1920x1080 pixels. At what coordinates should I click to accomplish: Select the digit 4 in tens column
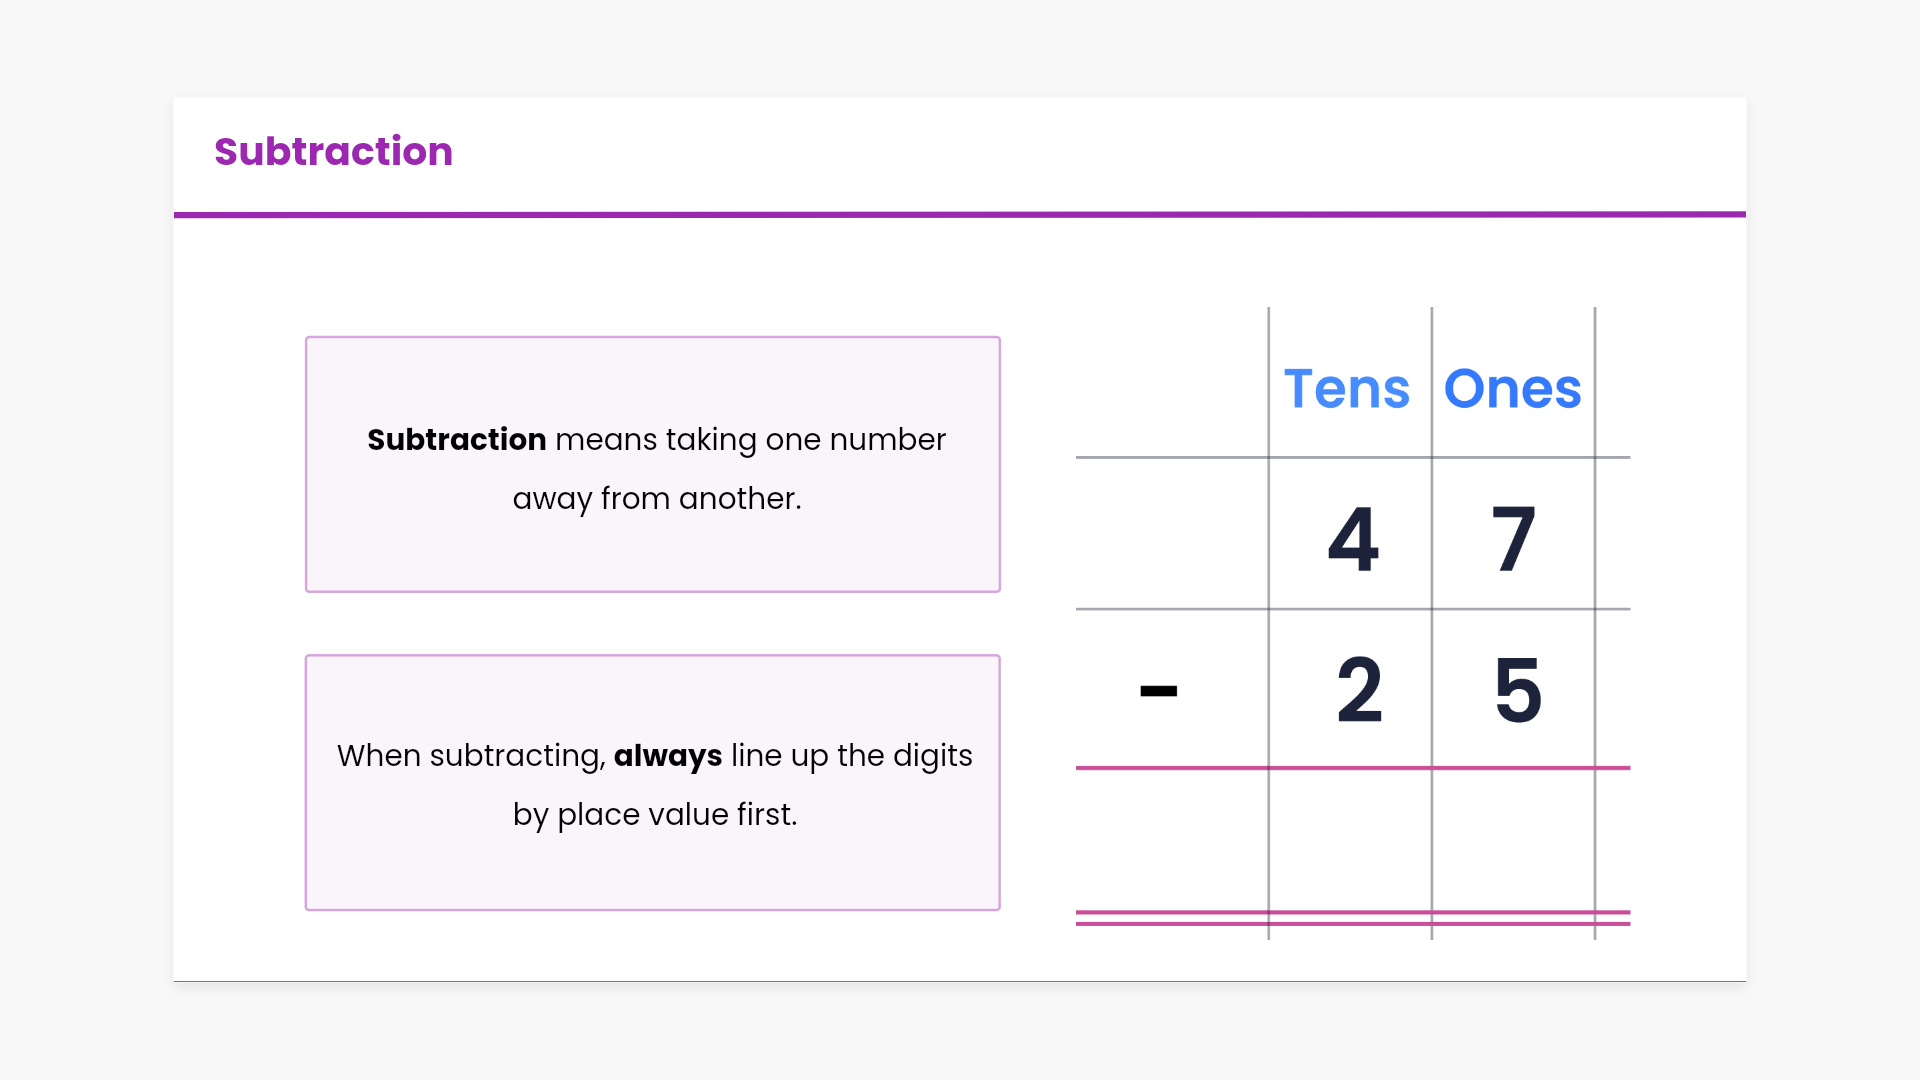1353,539
